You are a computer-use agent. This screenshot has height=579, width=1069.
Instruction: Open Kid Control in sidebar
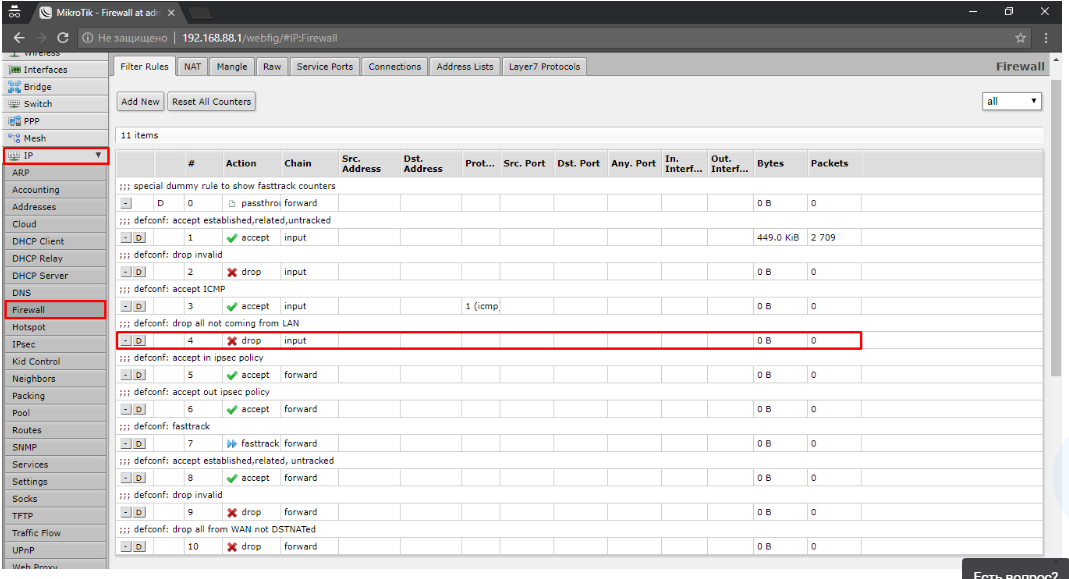point(55,361)
